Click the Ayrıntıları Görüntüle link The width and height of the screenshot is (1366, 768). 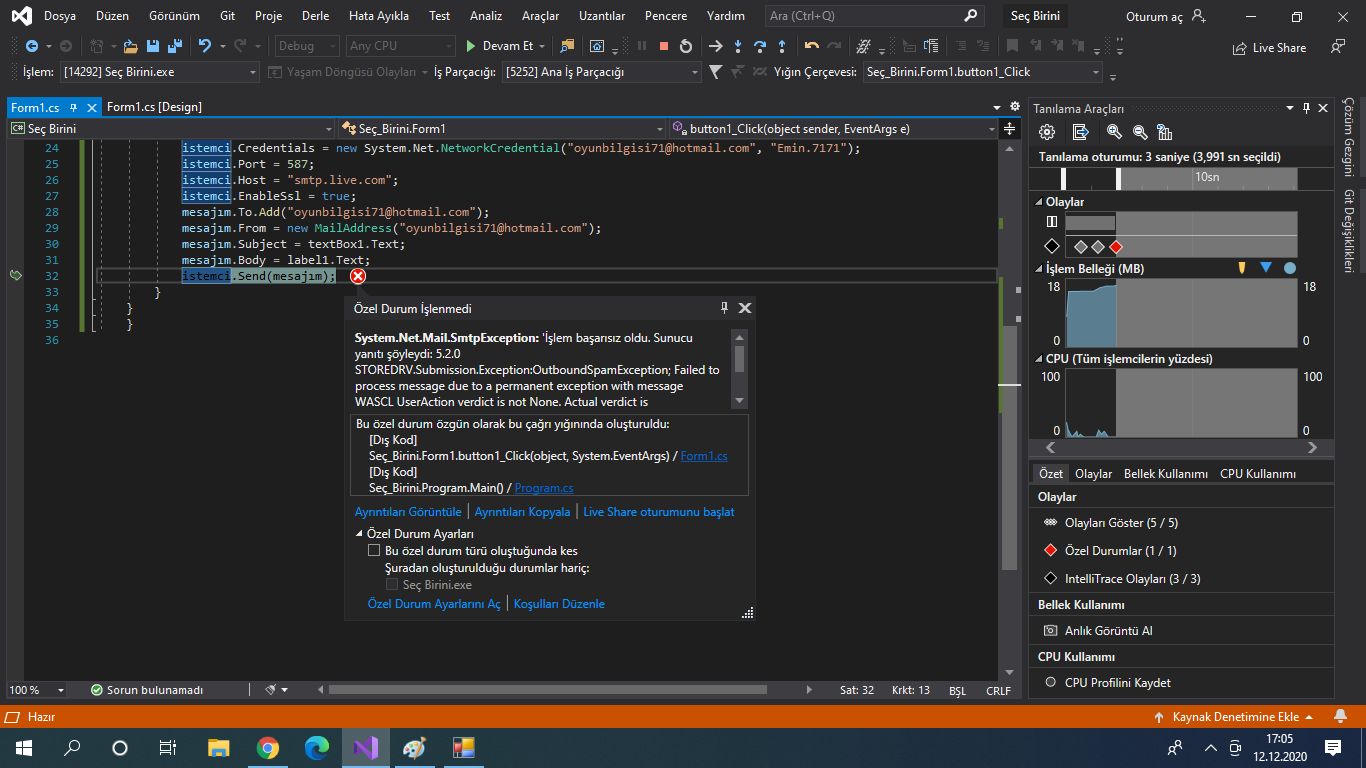coord(408,512)
